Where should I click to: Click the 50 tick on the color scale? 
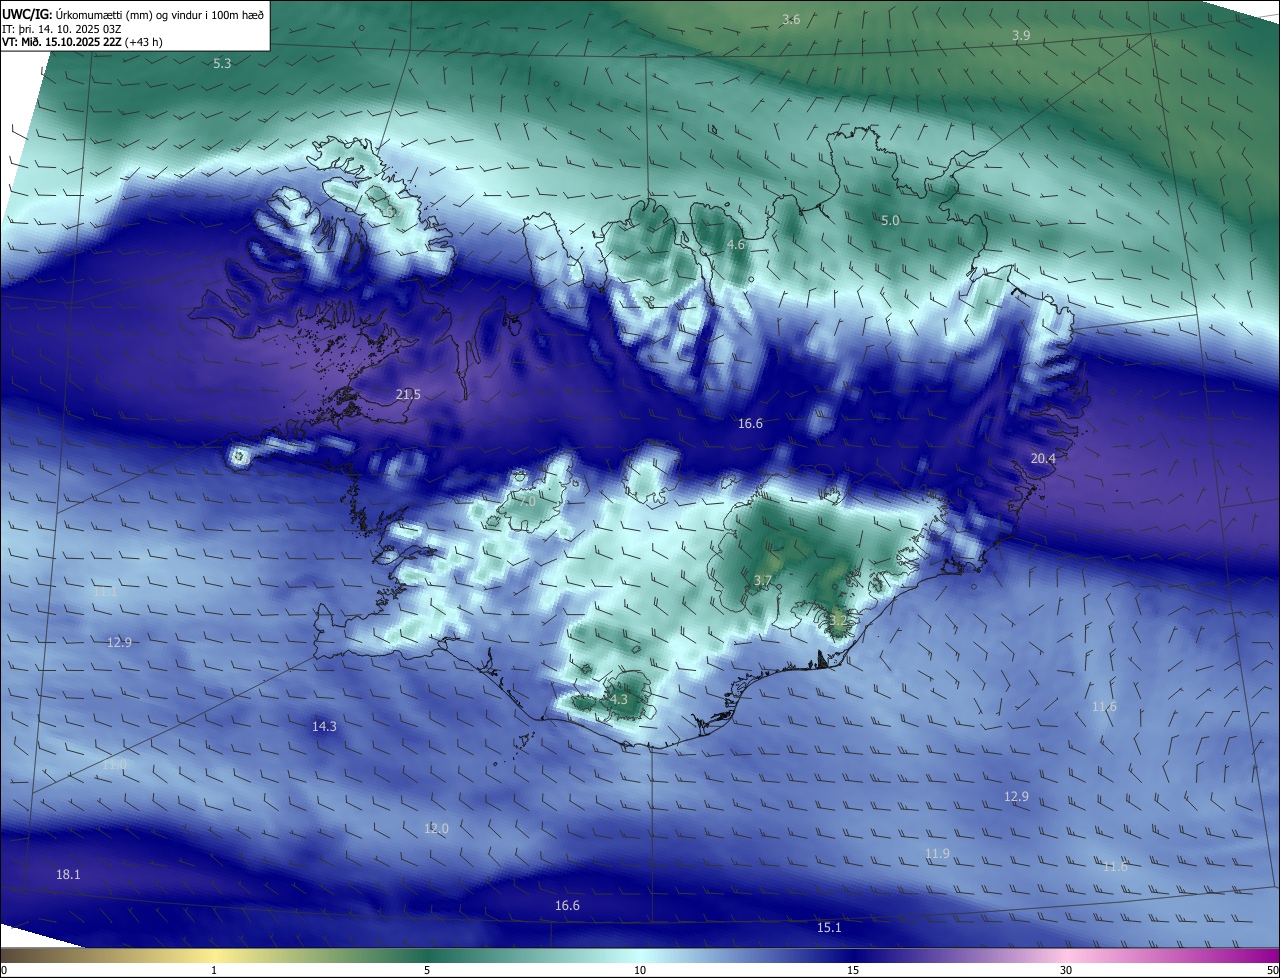[x=1272, y=970]
